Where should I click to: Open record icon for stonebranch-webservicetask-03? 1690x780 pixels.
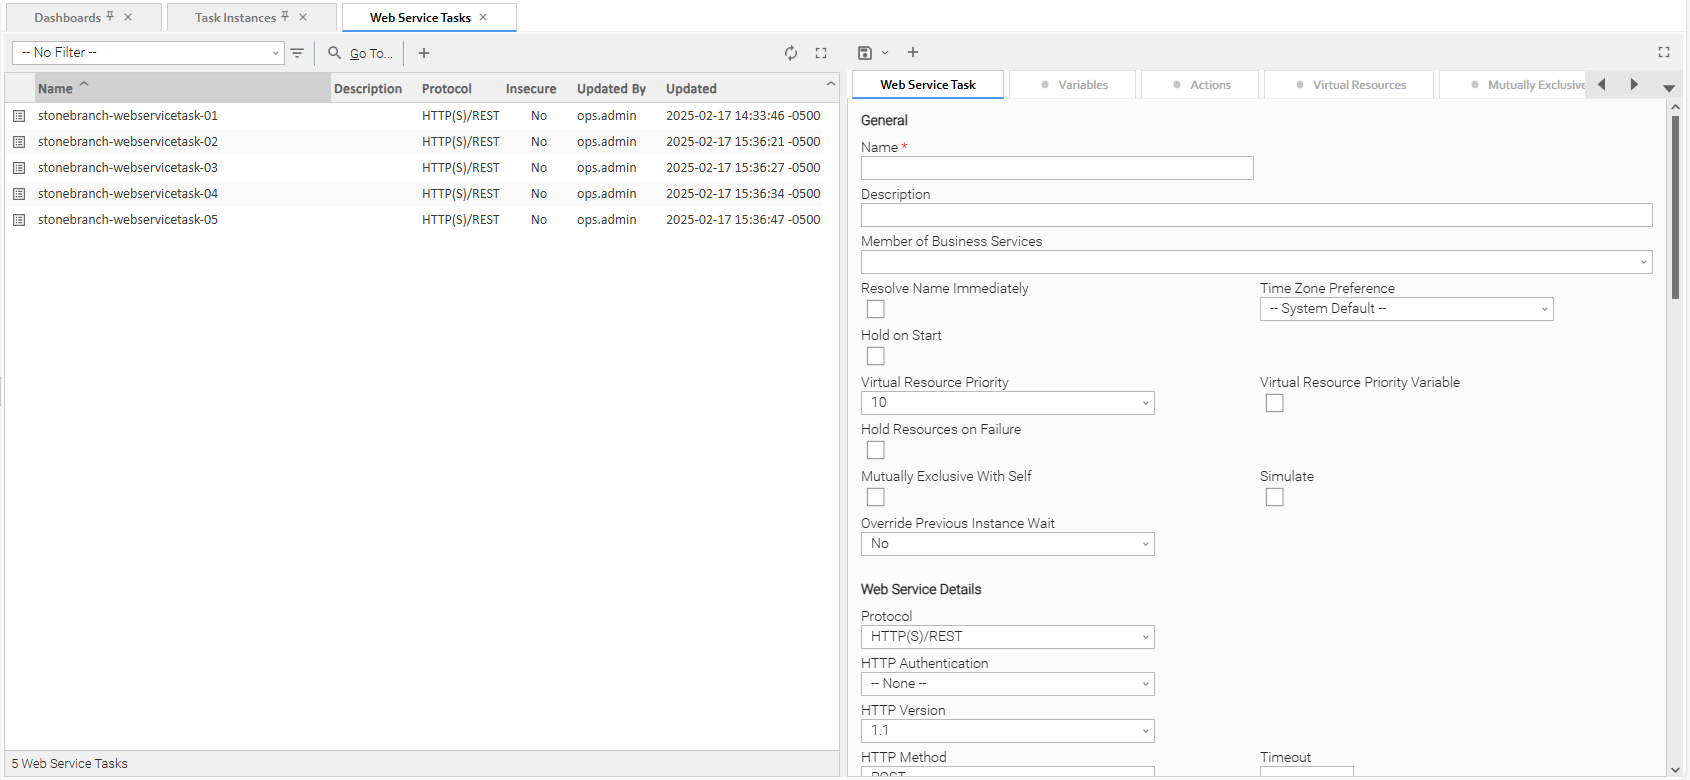(x=19, y=168)
